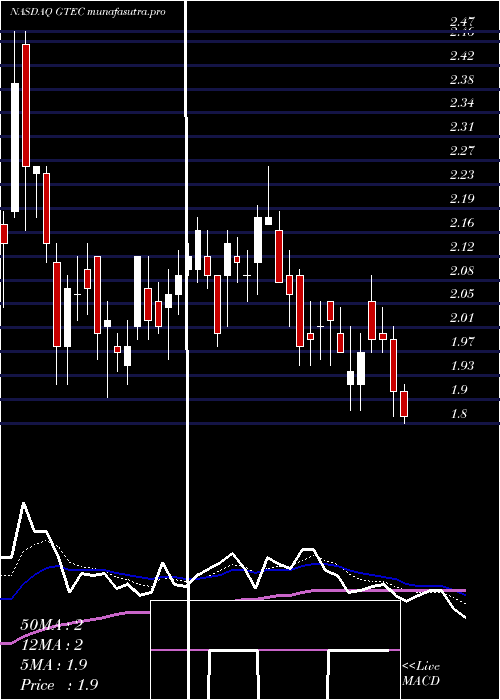The width and height of the screenshot is (500, 700).
Task: Click the 5MA : 1.9 reading
Action: tap(54, 665)
